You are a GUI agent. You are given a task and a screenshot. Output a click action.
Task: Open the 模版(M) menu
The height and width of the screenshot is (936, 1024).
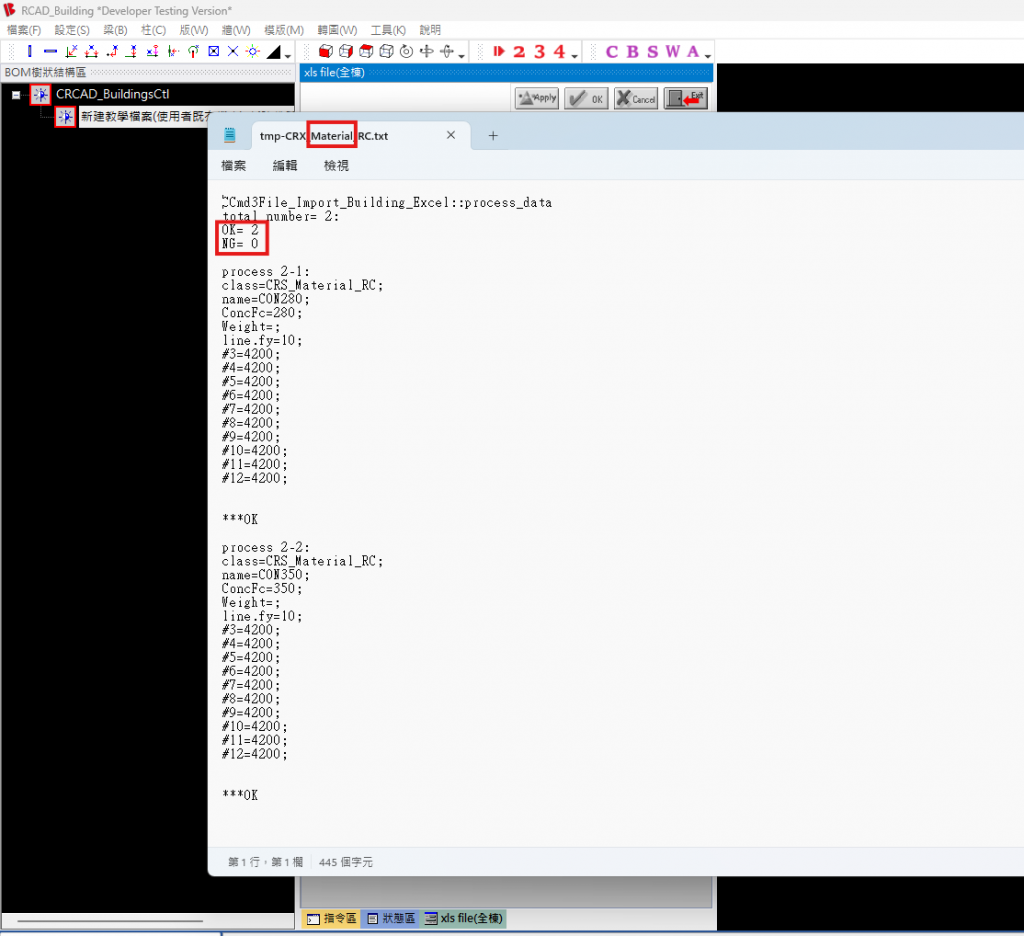coord(284,30)
